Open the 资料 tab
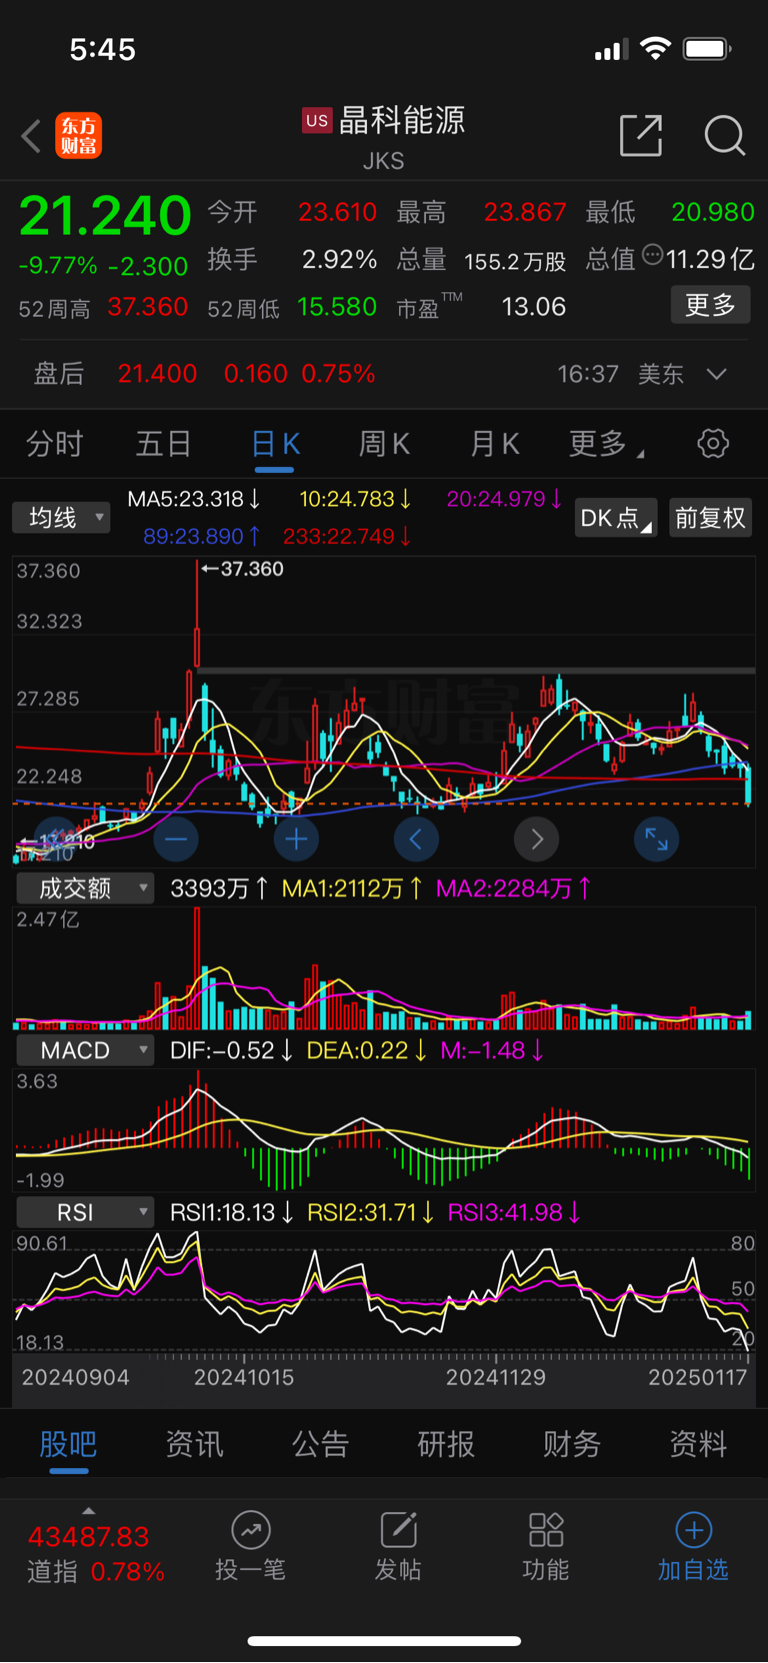 pos(698,1444)
